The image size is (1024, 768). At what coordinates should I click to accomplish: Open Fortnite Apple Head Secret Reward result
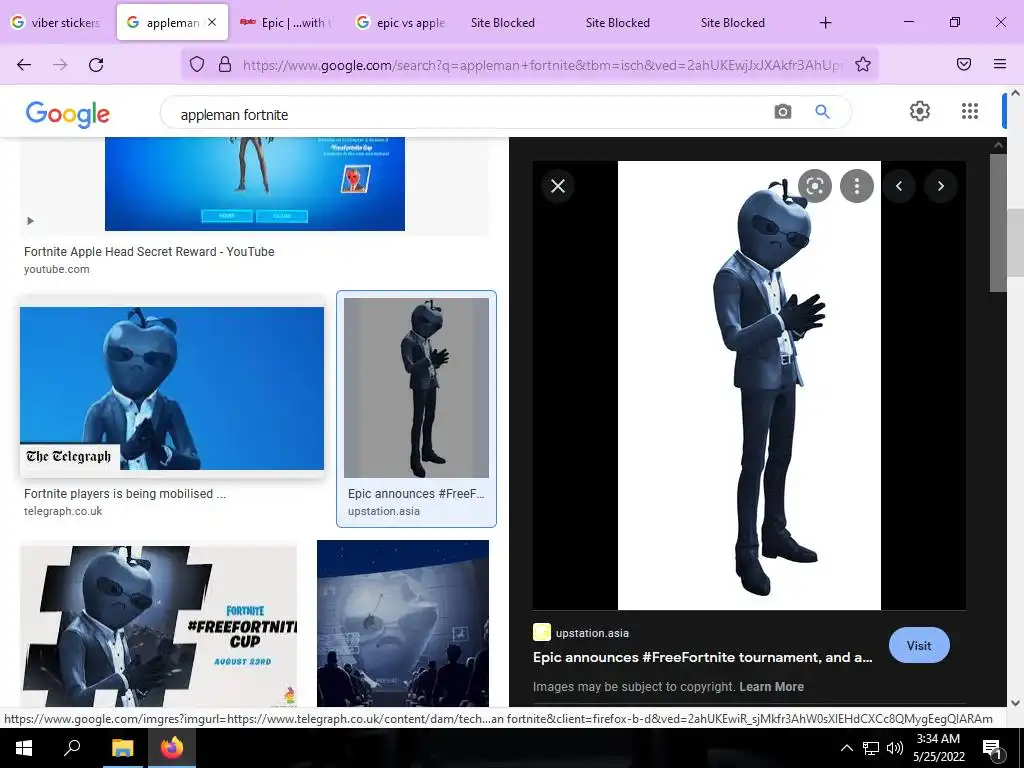(149, 251)
